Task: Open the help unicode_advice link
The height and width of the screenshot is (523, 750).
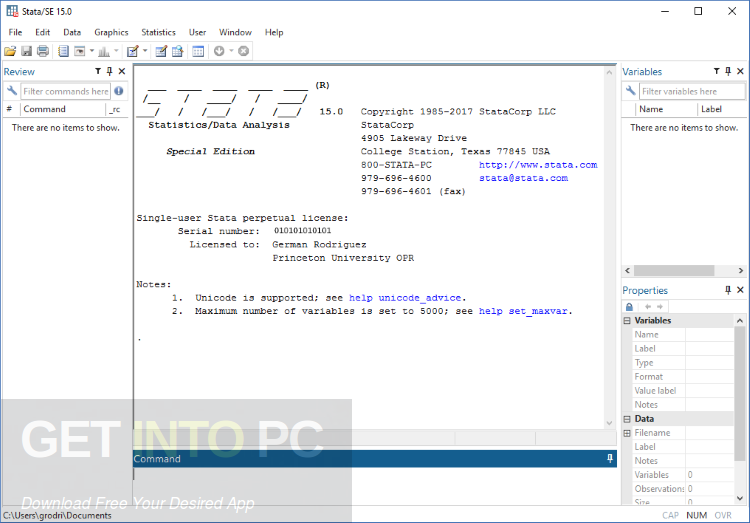Action: click(406, 298)
